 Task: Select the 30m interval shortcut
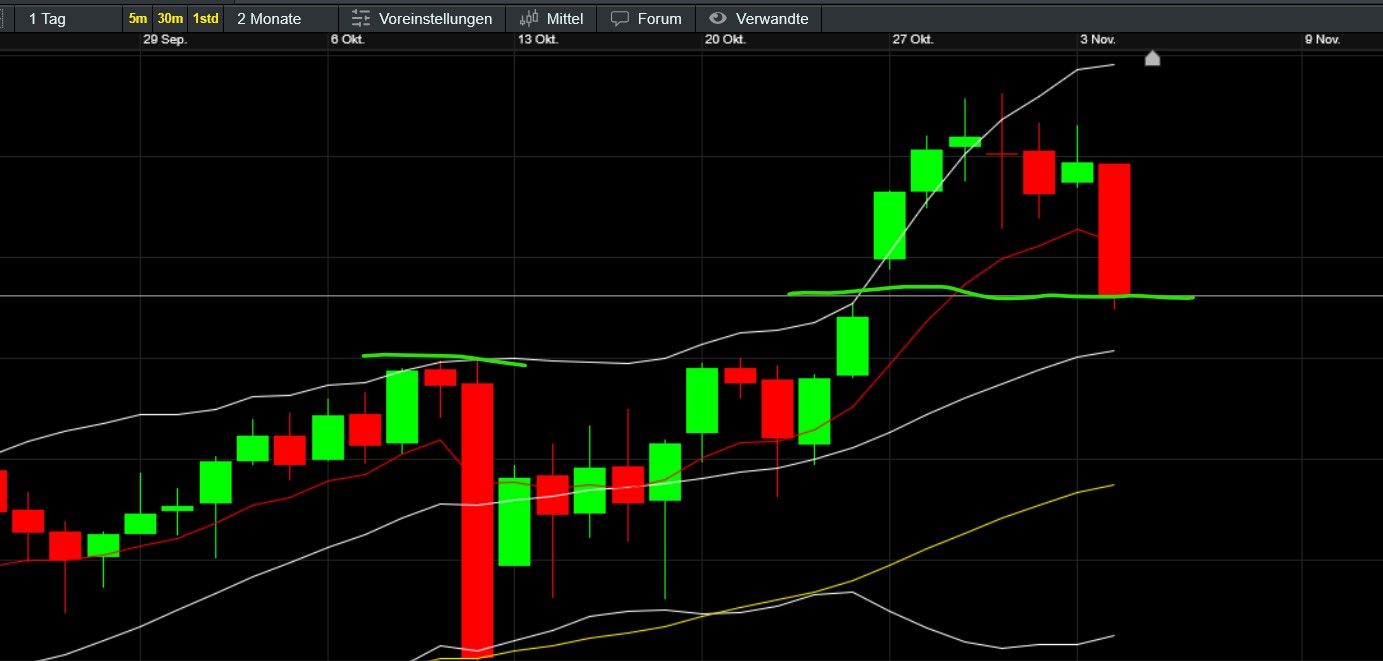coord(170,19)
